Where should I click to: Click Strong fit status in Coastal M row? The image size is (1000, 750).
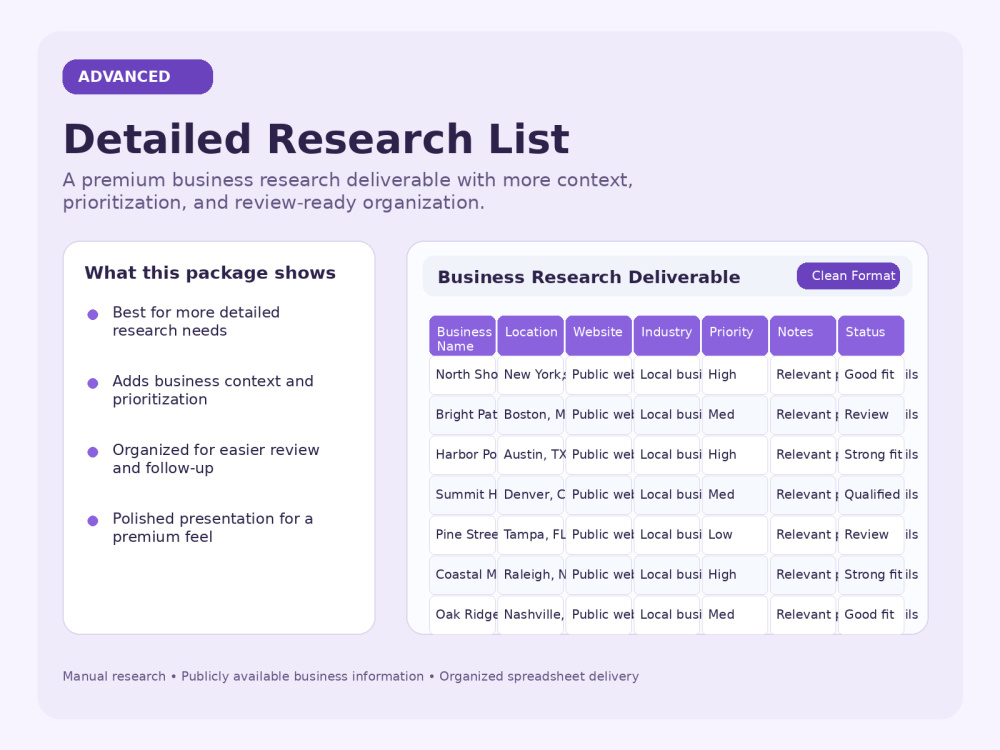point(871,575)
